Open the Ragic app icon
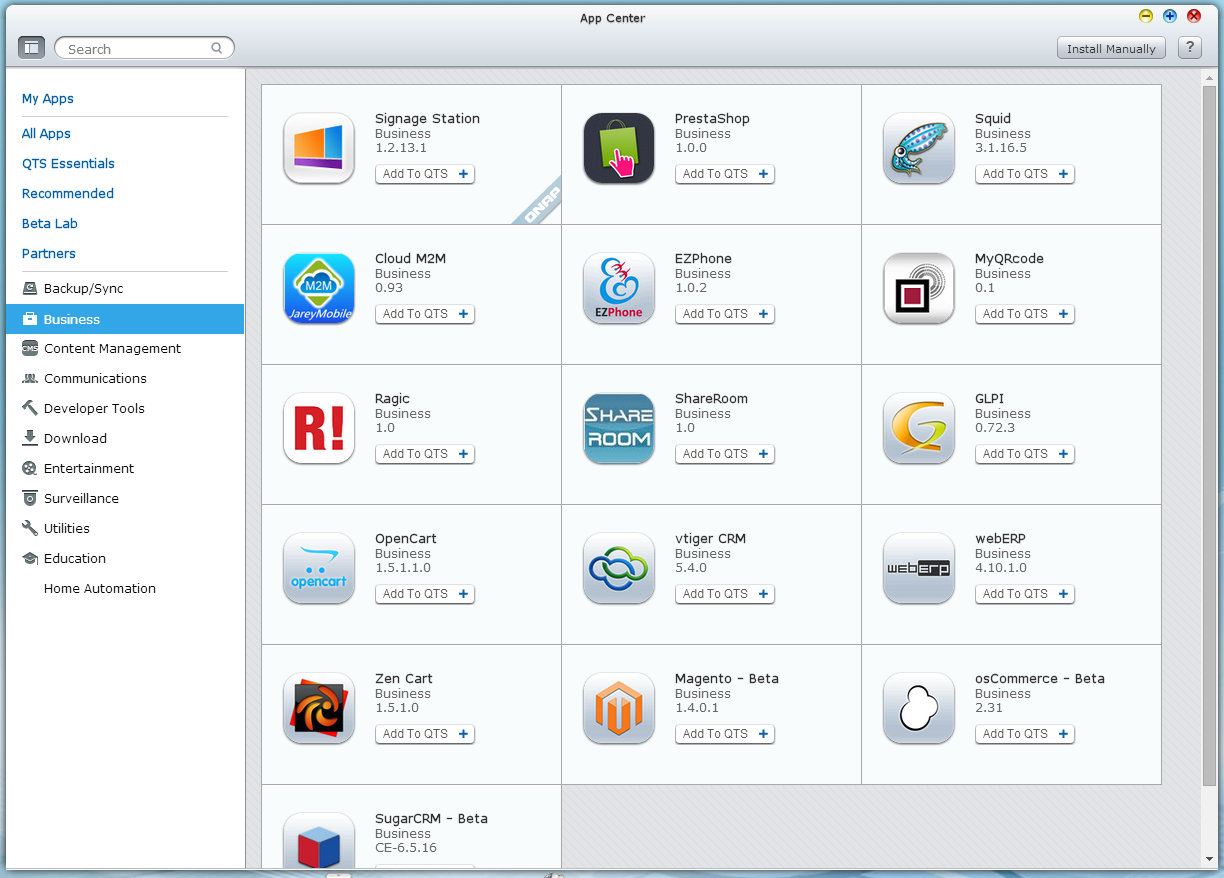1224x878 pixels. click(x=319, y=428)
